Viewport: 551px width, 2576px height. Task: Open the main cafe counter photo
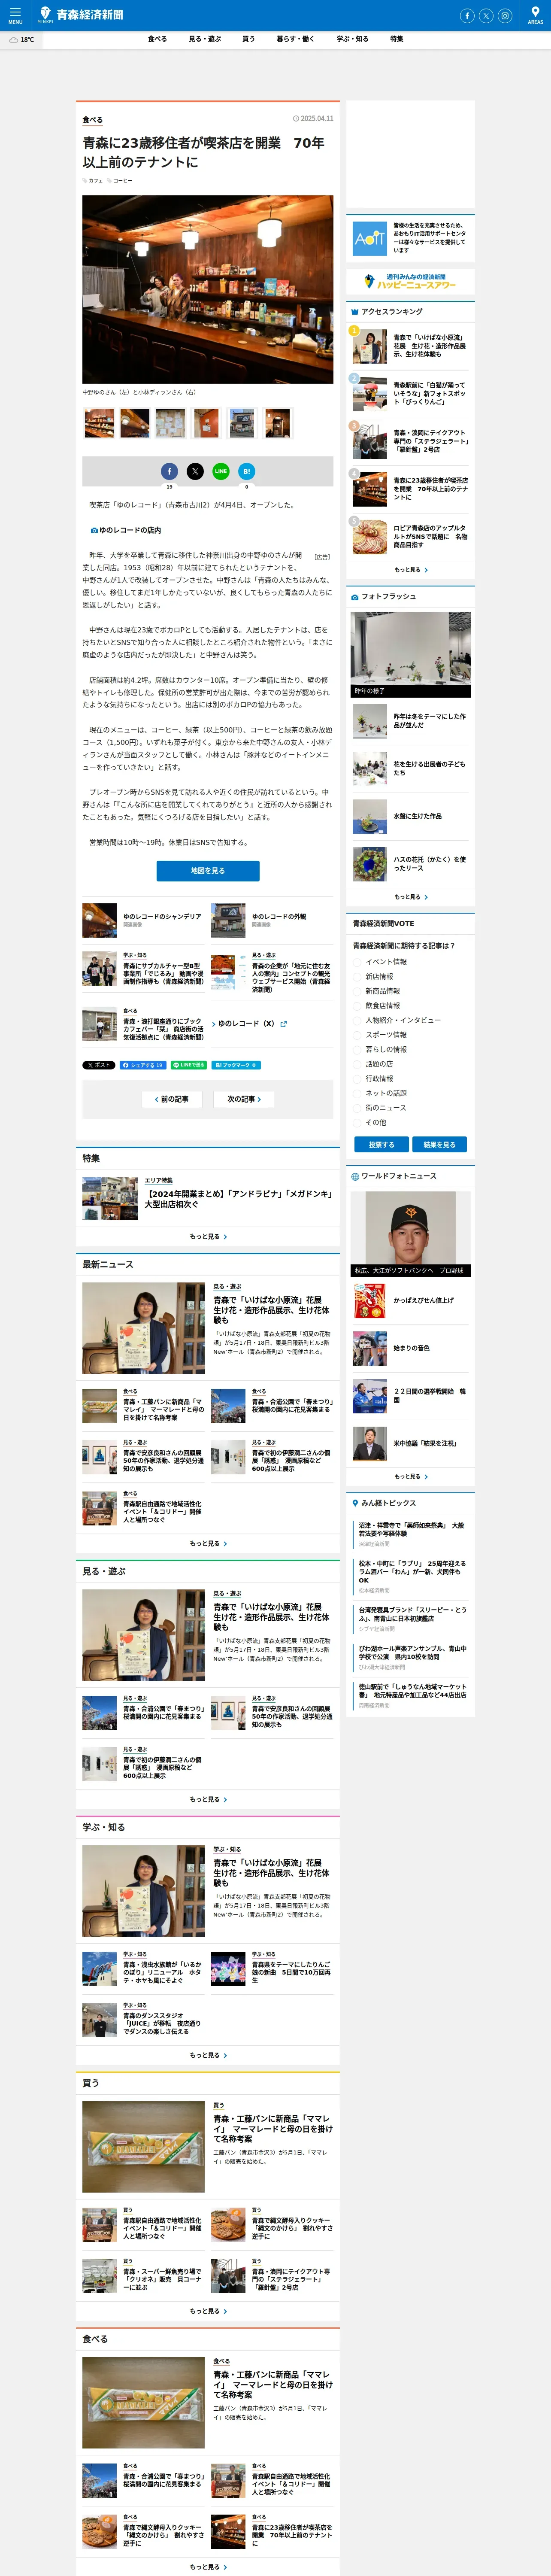[208, 290]
